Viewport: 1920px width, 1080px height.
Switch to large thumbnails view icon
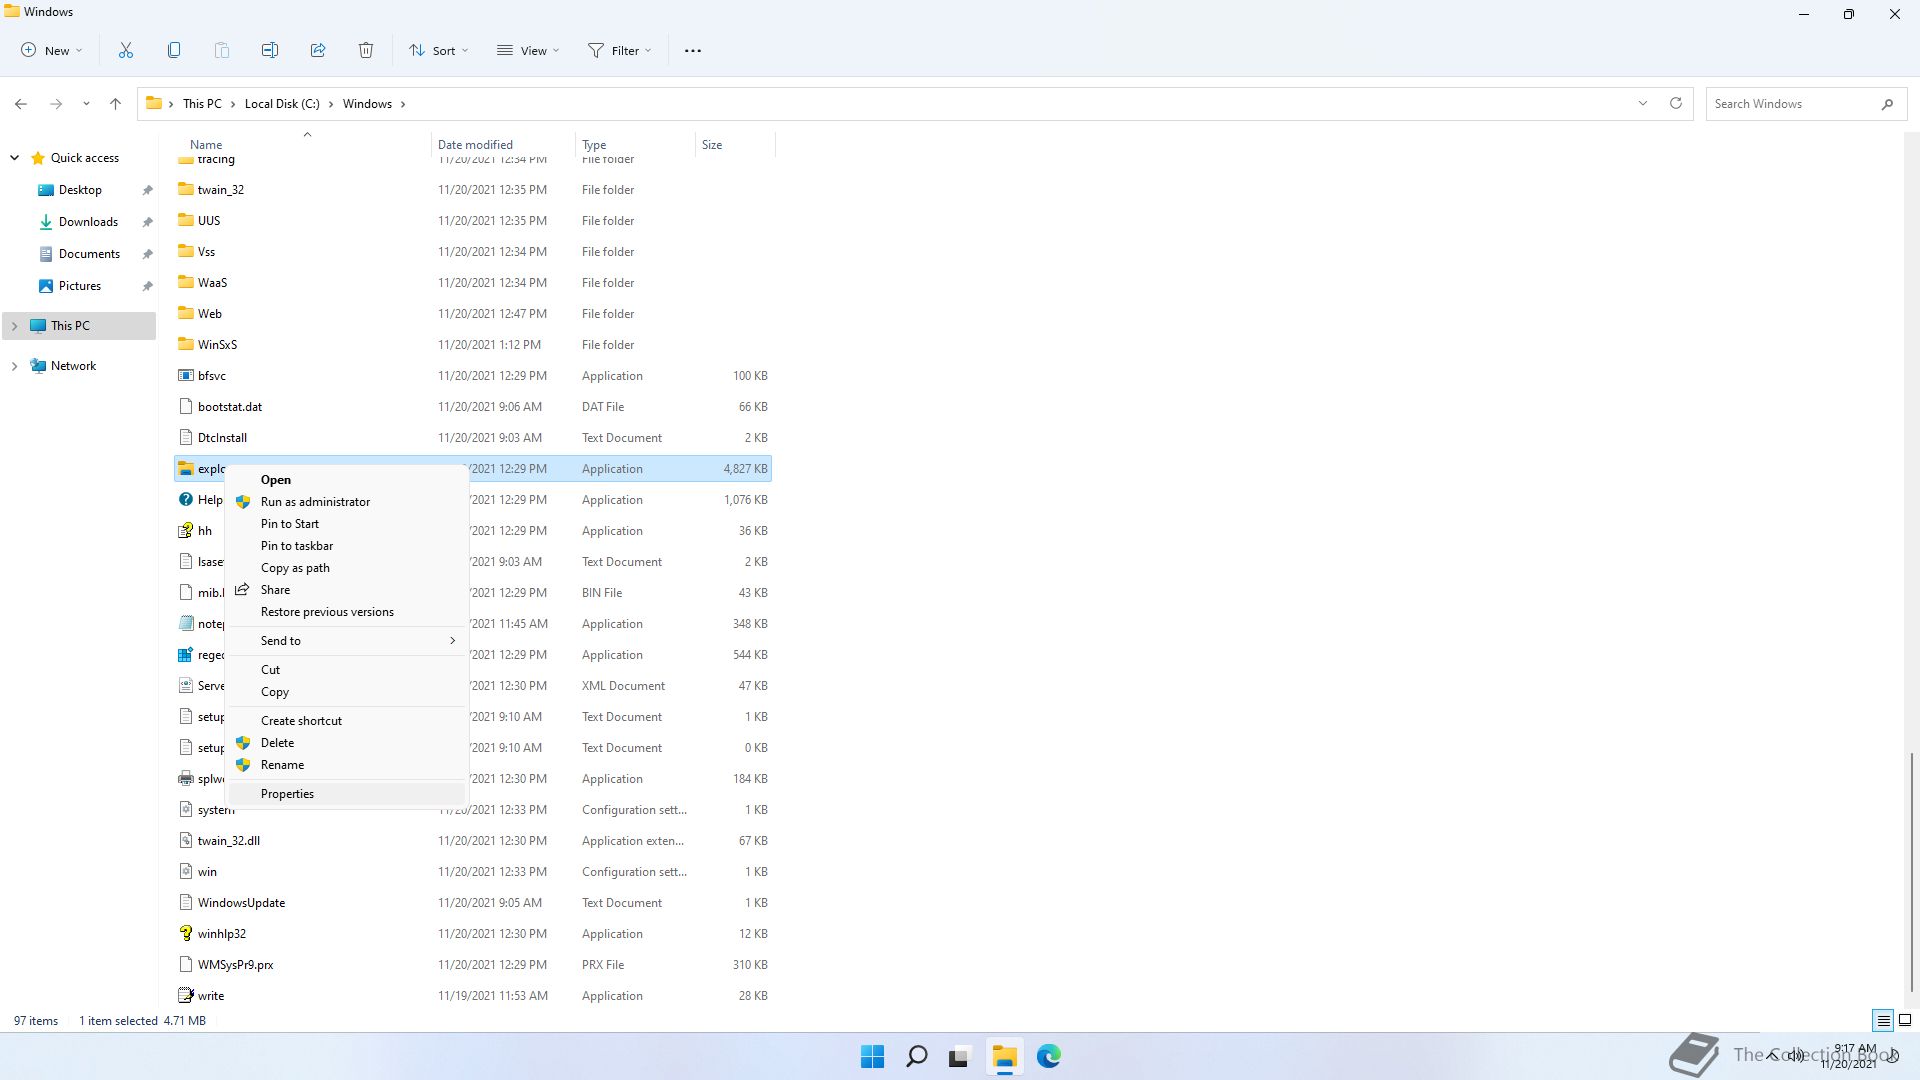coord(1905,1021)
